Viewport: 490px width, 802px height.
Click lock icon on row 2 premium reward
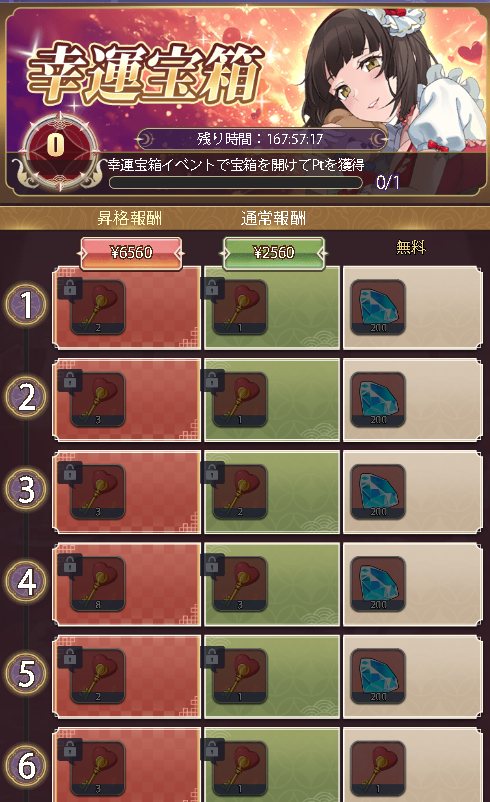pos(70,381)
